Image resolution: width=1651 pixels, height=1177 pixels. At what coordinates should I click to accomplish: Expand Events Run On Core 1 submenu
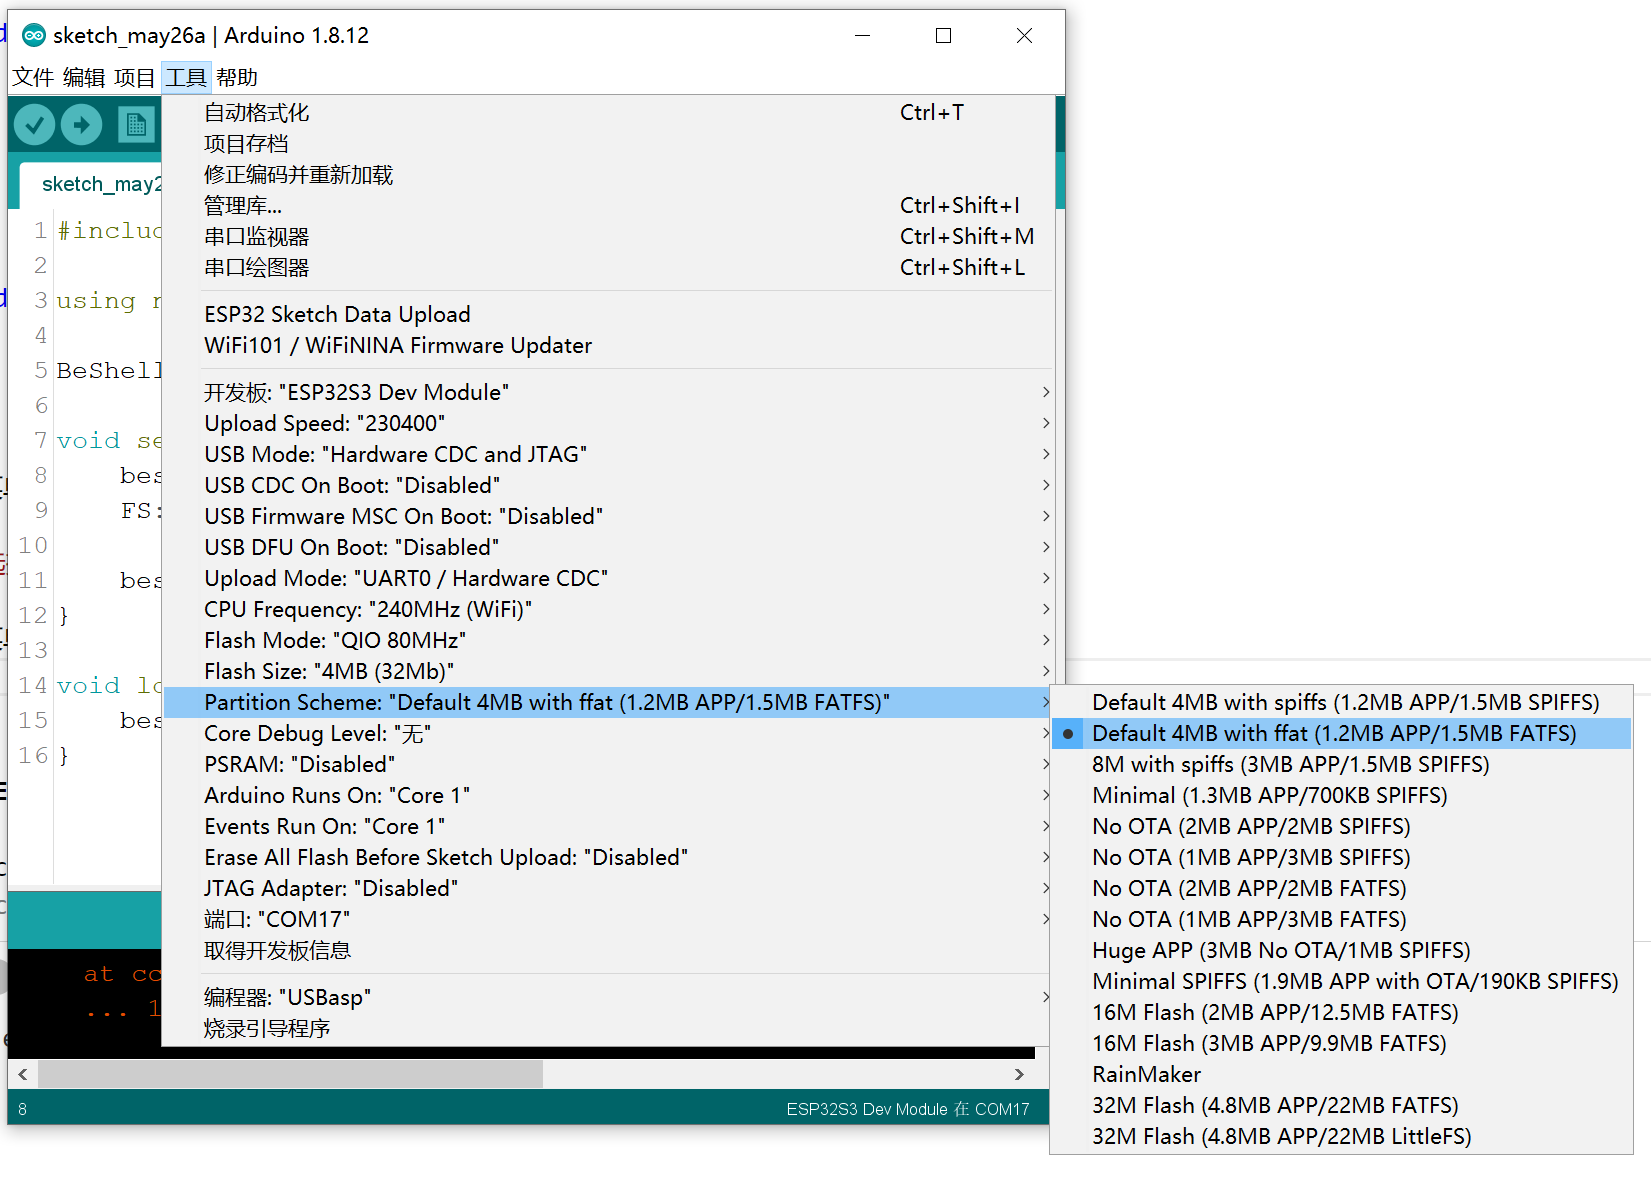608,827
